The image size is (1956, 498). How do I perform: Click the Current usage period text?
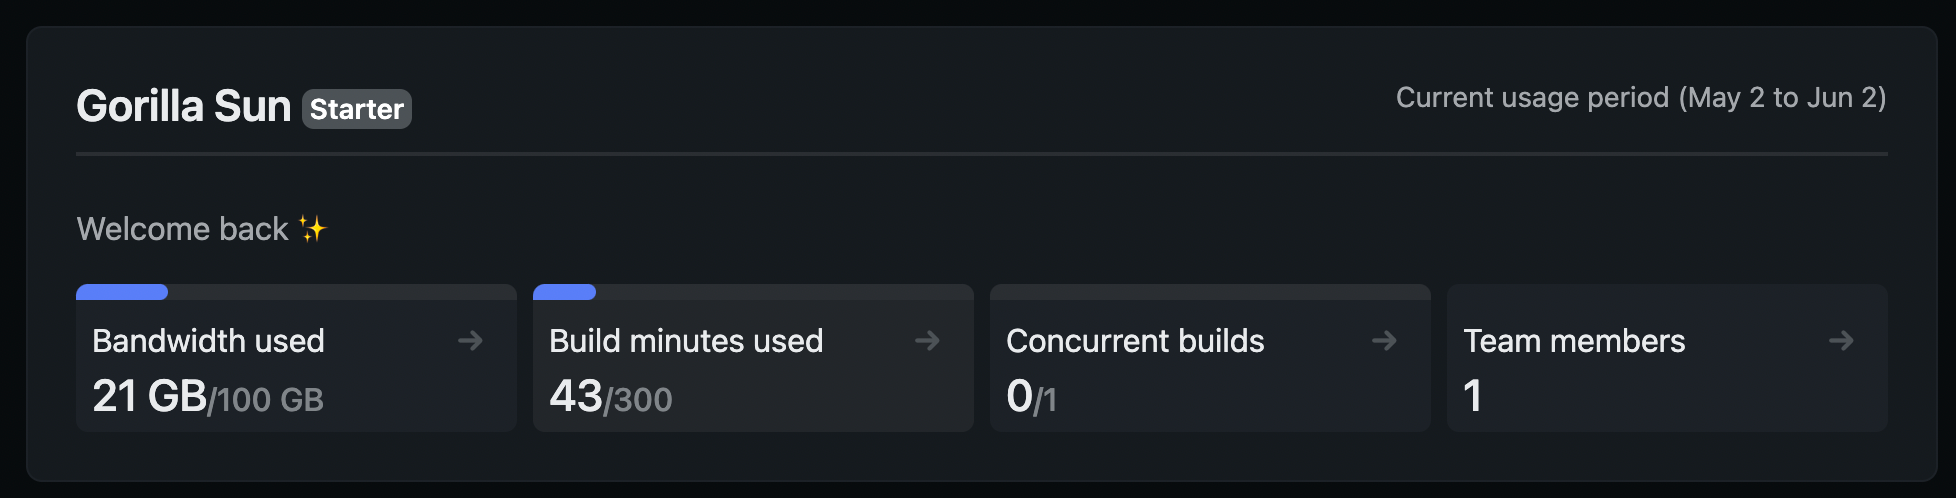pos(1641,98)
